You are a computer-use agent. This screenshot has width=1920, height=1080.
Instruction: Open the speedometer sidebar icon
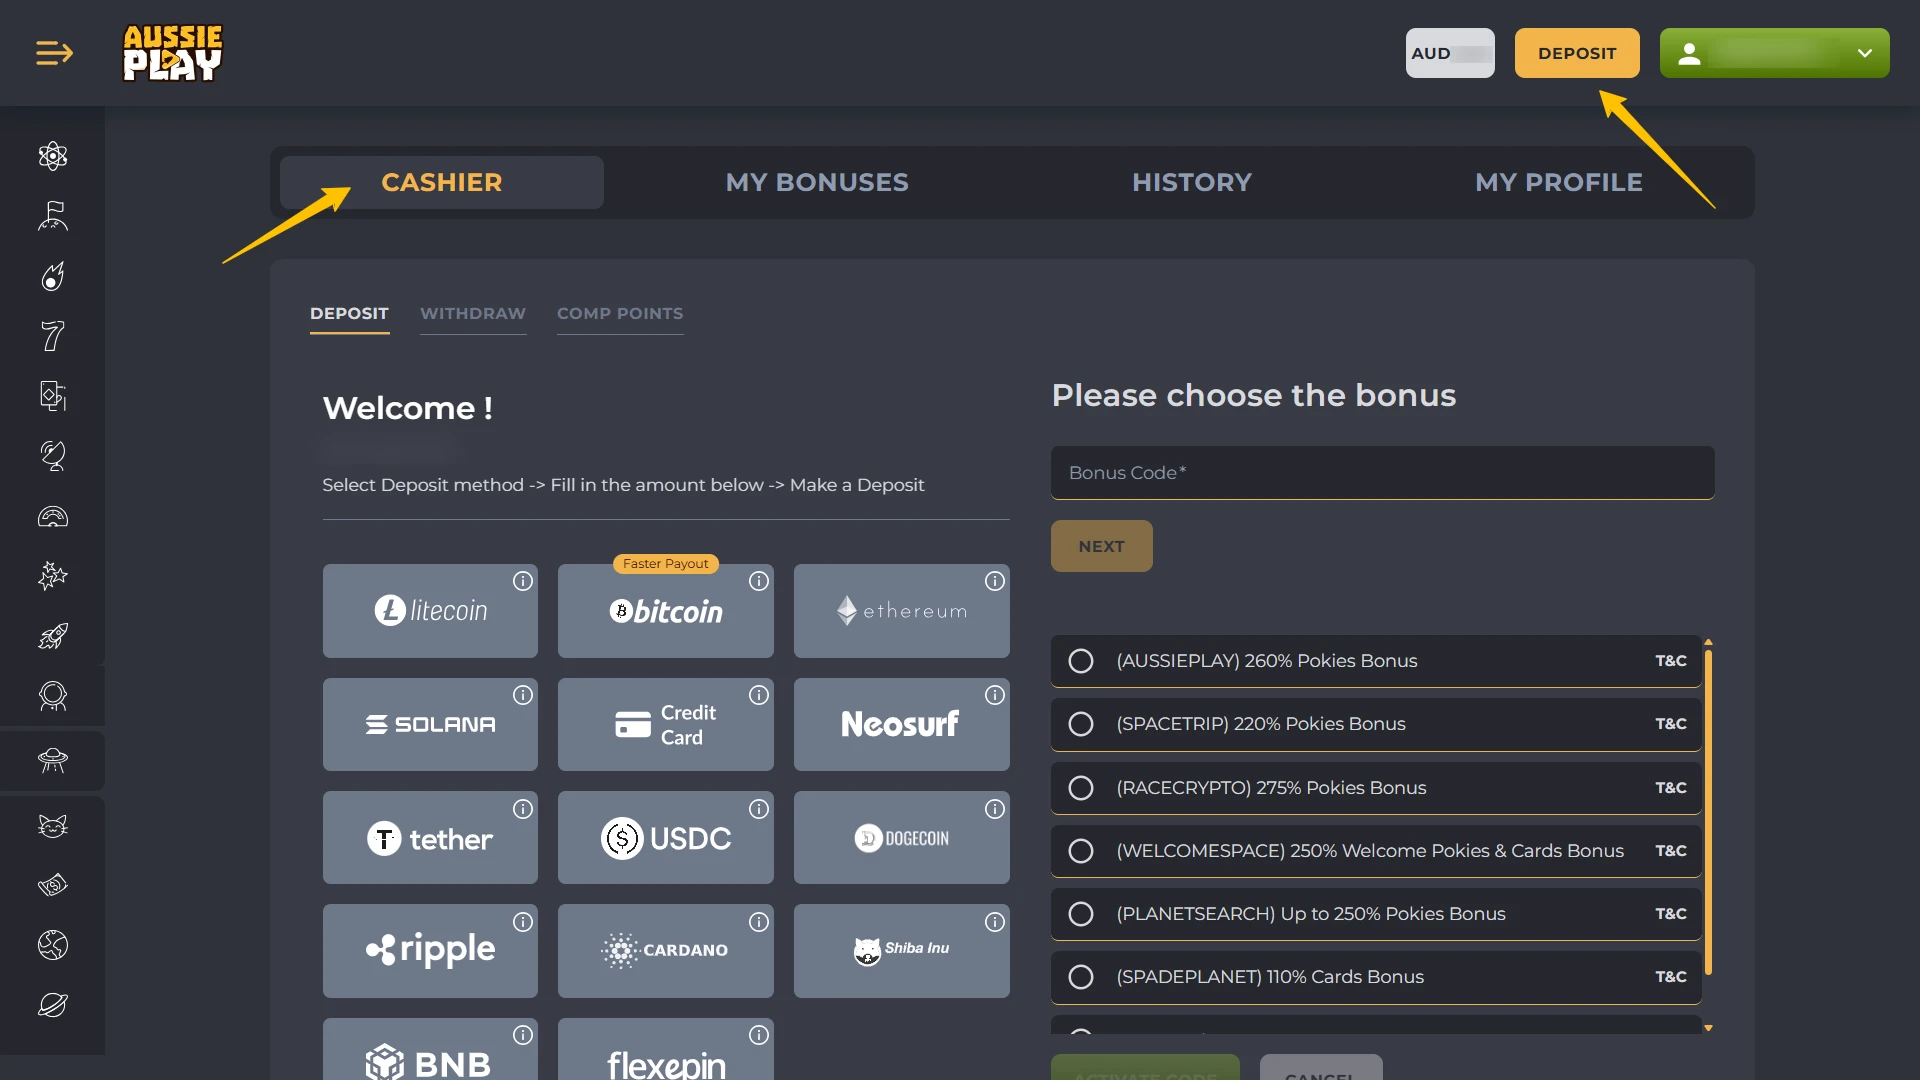coord(53,516)
